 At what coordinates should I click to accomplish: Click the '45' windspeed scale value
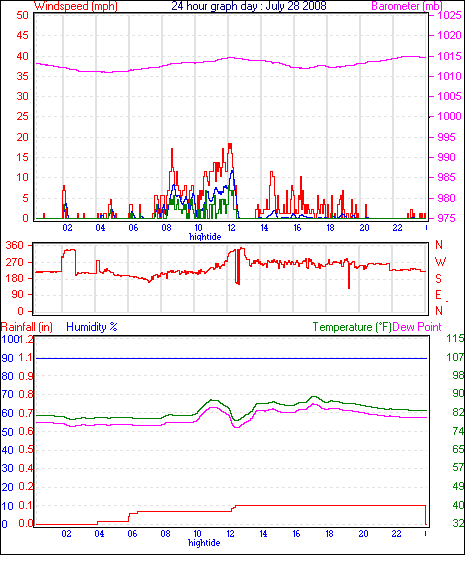pos(22,36)
